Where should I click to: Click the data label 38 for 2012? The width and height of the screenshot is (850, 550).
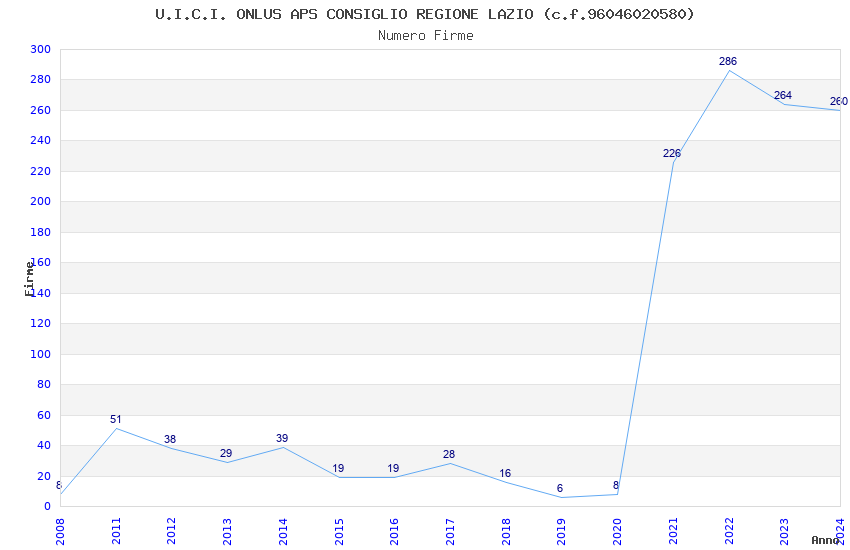coord(170,439)
